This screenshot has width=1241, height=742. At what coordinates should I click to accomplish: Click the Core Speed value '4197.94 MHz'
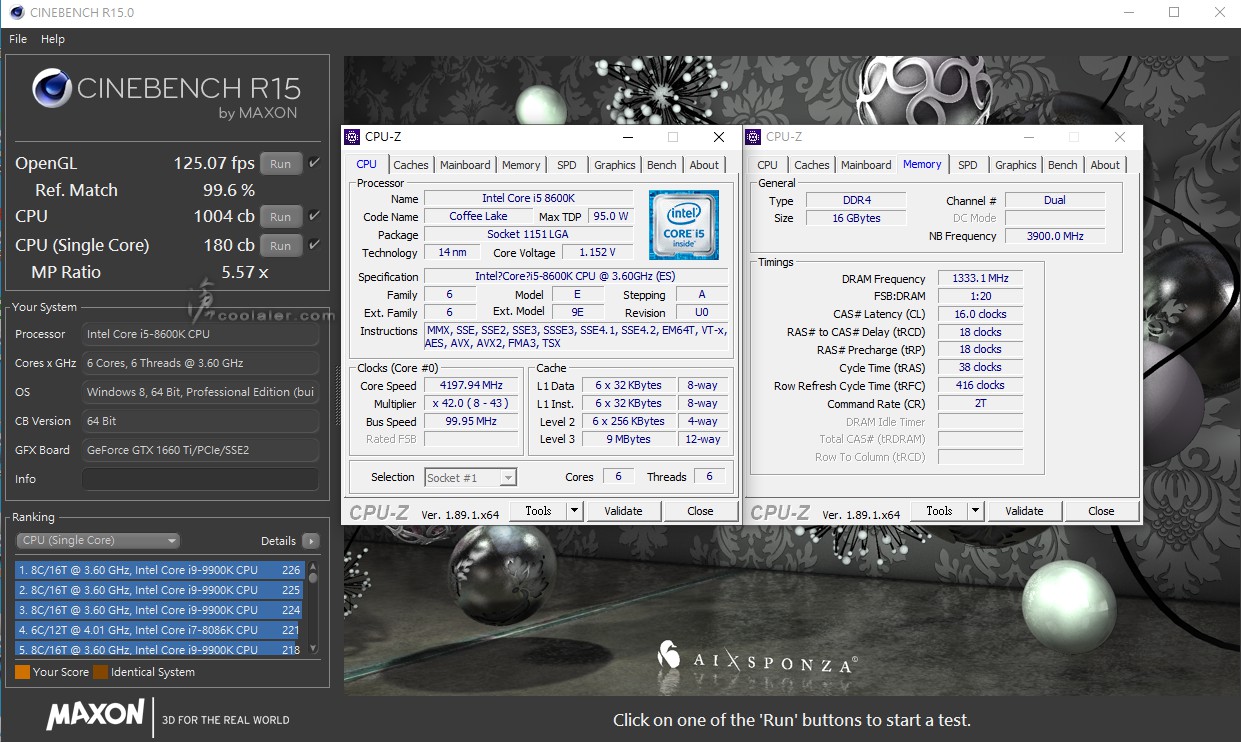pyautogui.click(x=471, y=386)
